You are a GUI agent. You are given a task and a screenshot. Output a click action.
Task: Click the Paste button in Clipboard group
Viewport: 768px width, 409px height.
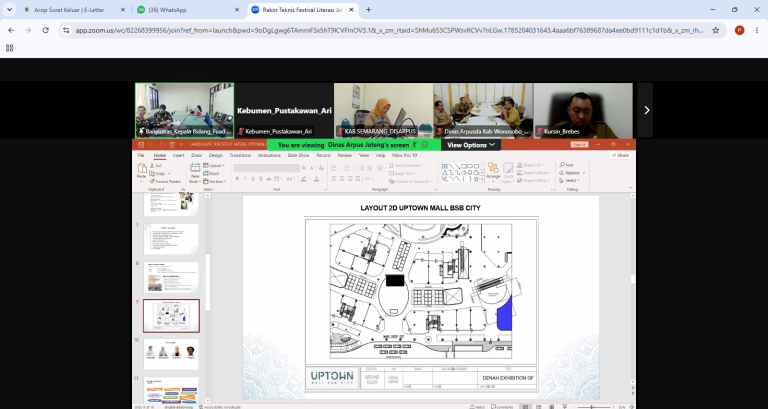click(142, 171)
